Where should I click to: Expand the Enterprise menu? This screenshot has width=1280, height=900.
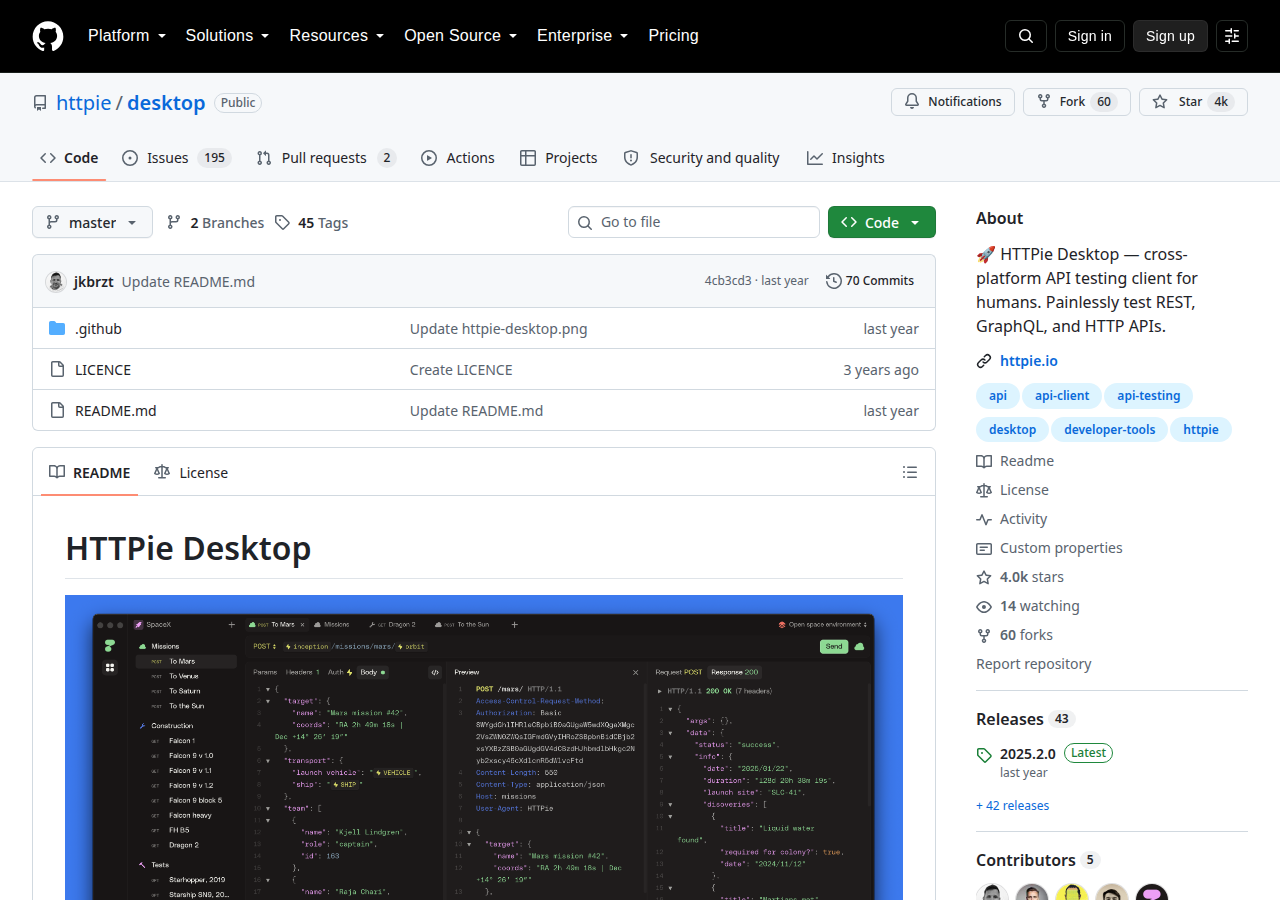582,36
